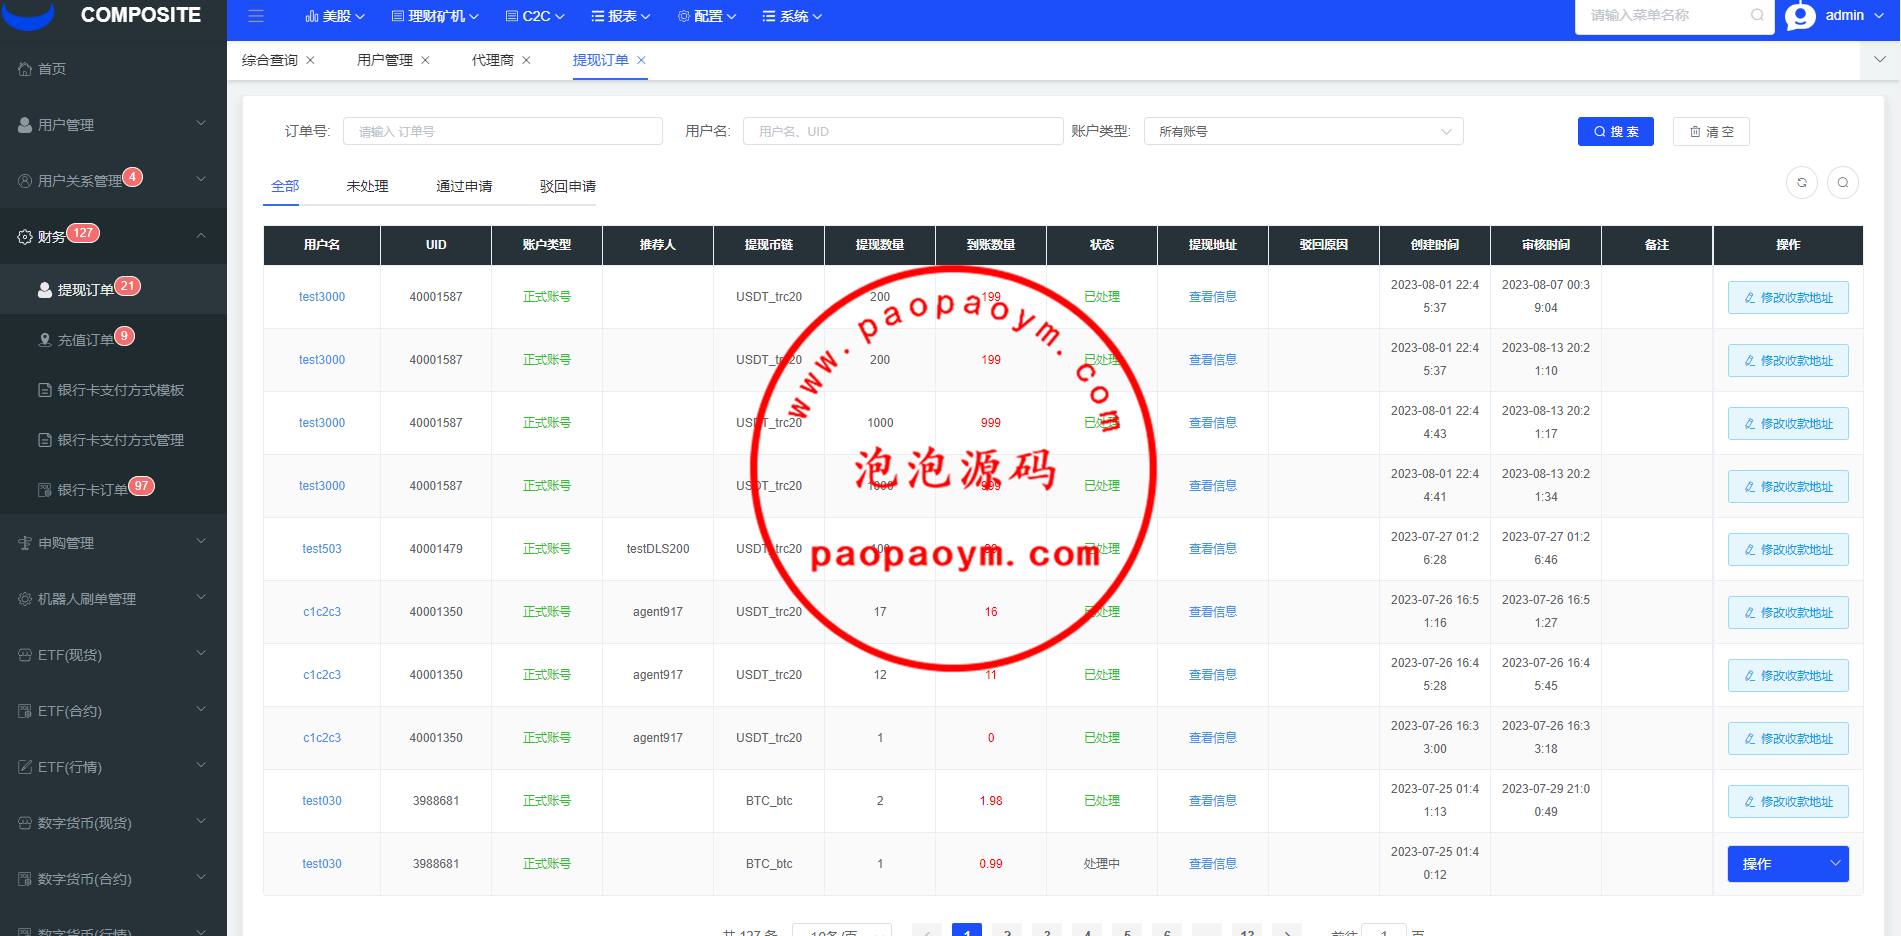Click agent917 cell in the 17-quantity row

tap(658, 612)
